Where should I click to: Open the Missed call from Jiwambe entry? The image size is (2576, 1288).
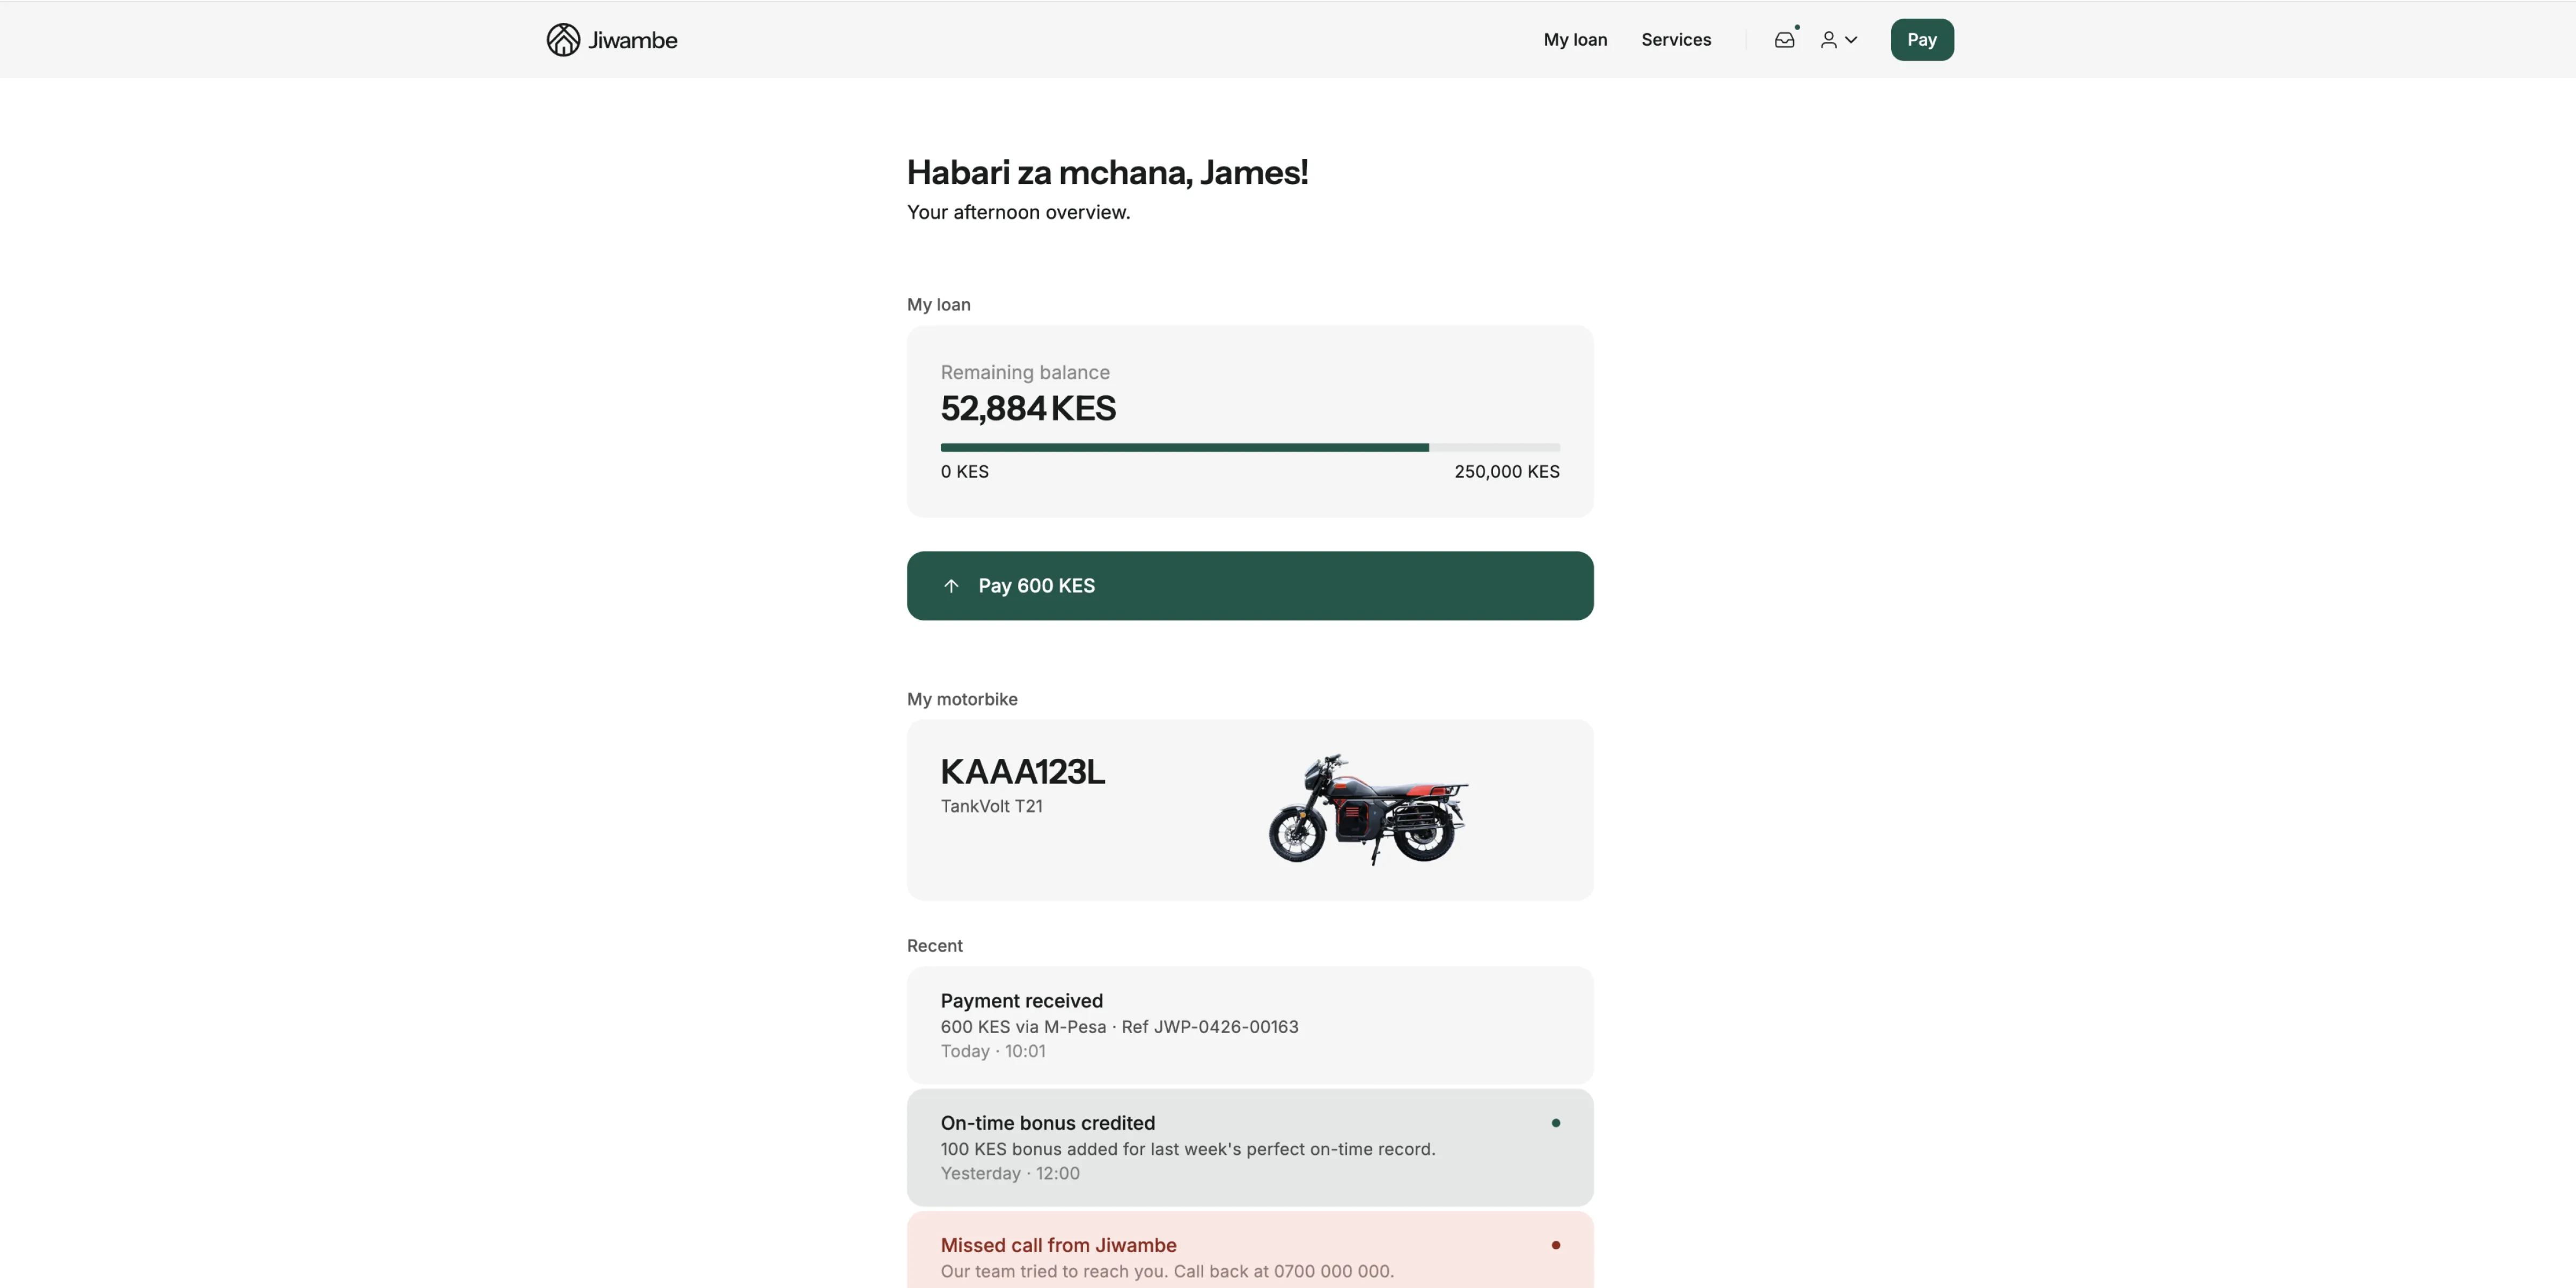pos(1250,1250)
